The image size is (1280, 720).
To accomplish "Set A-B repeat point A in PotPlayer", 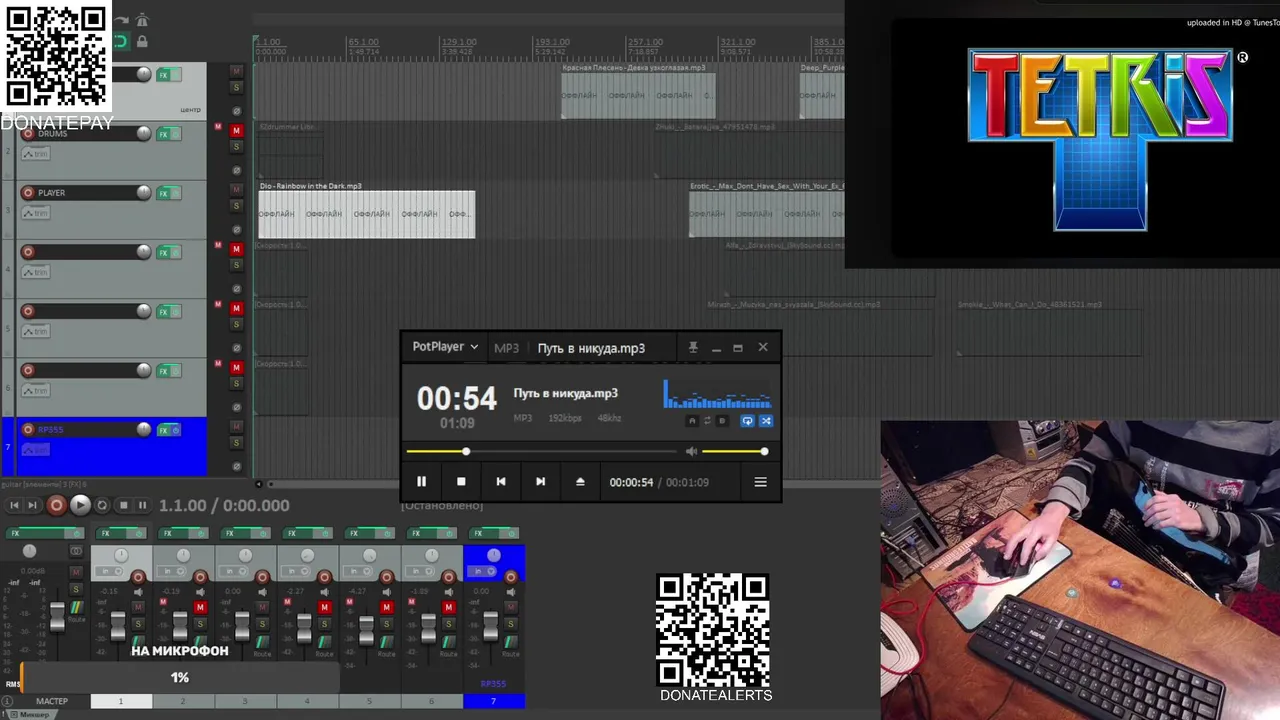I will coord(691,421).
